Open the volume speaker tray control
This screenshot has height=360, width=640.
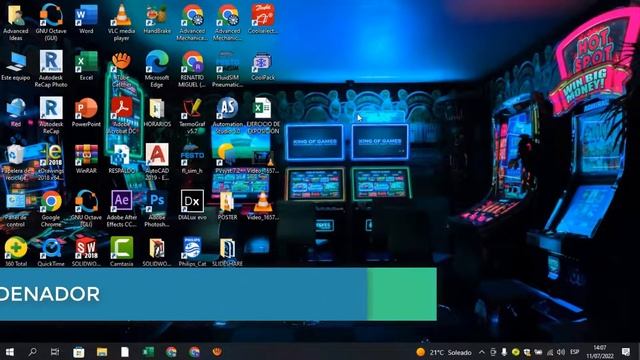[x=561, y=352]
